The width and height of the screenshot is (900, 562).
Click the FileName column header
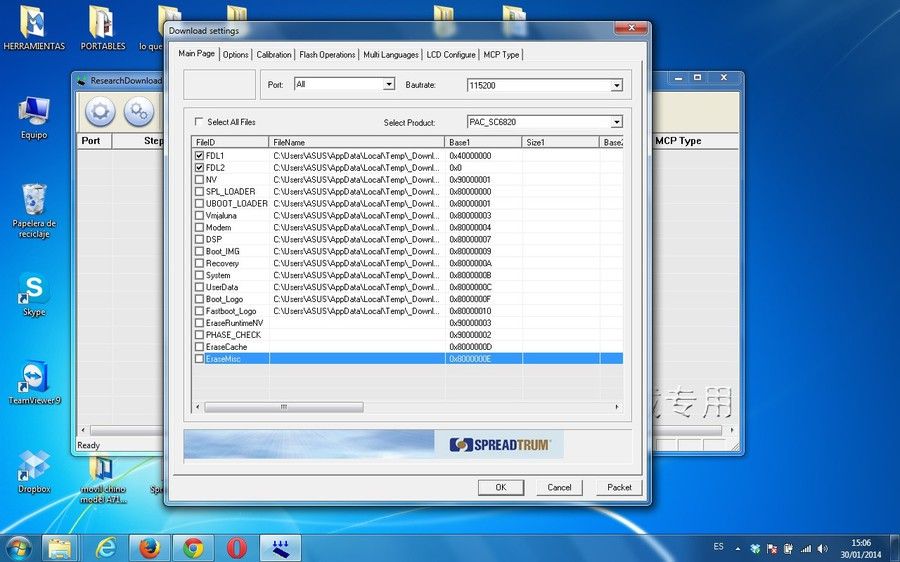[x=356, y=142]
